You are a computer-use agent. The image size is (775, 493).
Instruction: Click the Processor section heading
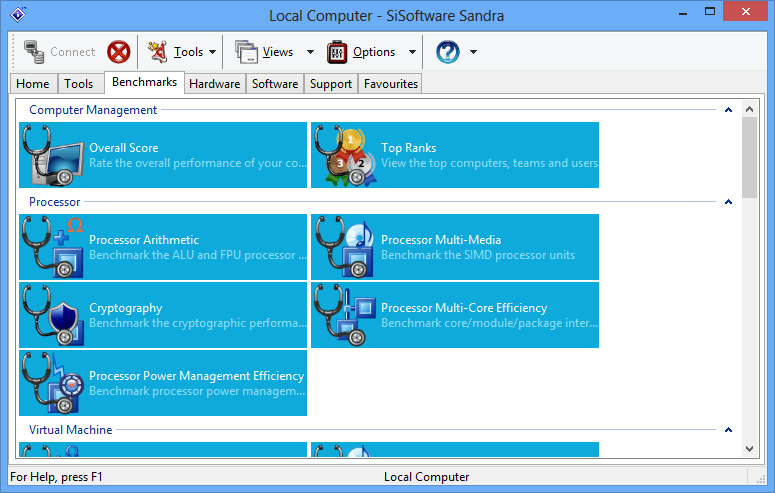click(54, 202)
